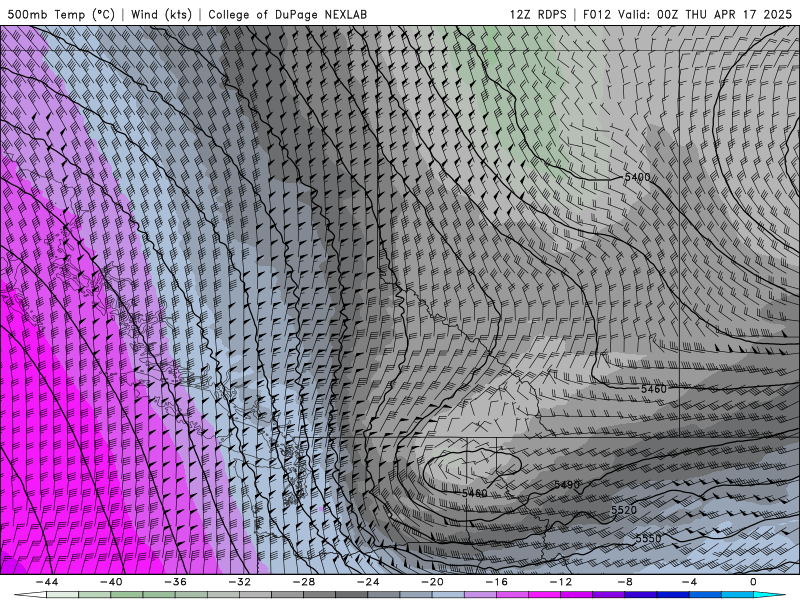800x600 pixels.
Task: Click the -20 colorbar tick label
Action: (x=432, y=582)
